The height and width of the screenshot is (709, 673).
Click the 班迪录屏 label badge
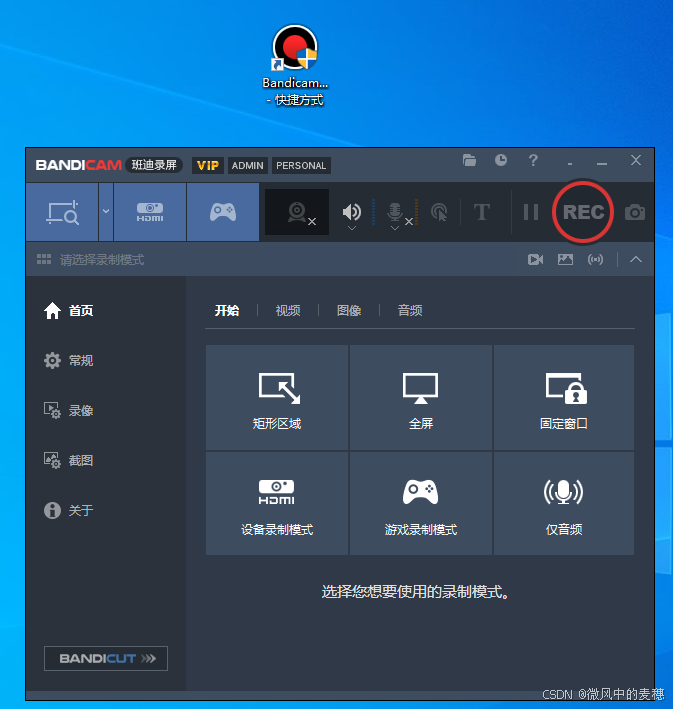point(154,165)
